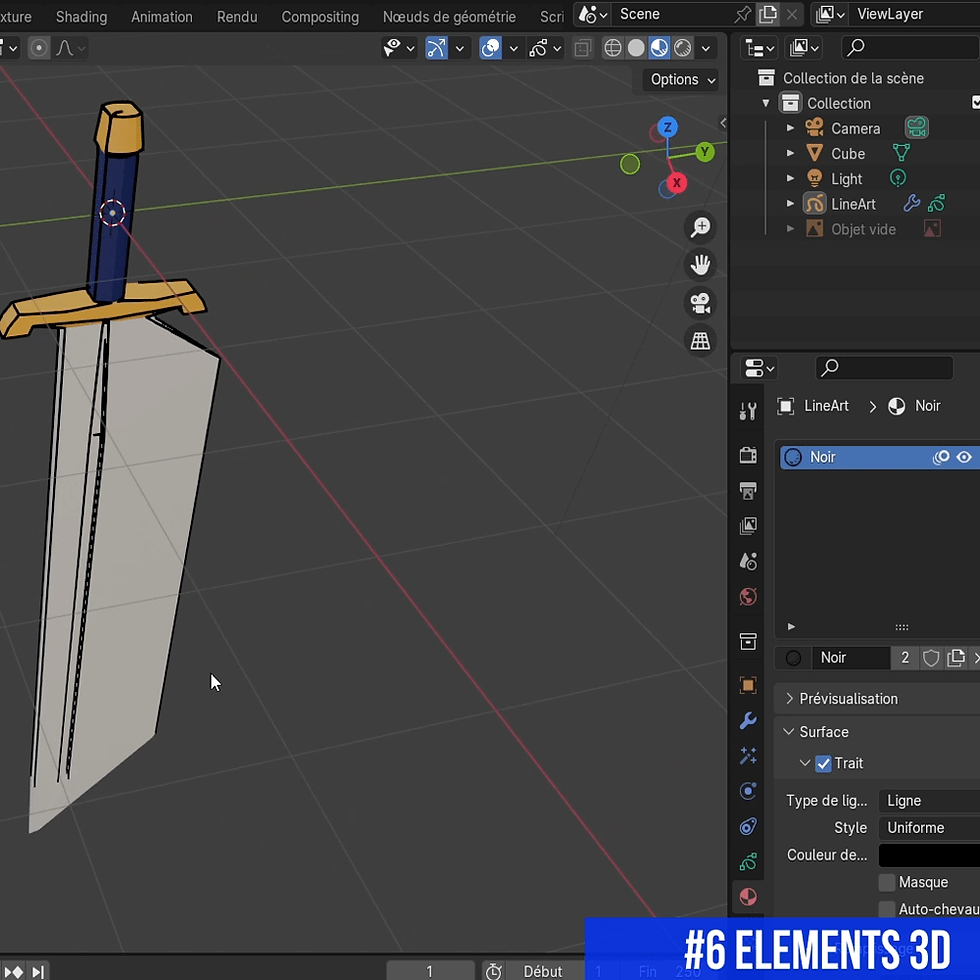Expand the Light item in outliner
Viewport: 980px width, 980px height.
[x=790, y=178]
